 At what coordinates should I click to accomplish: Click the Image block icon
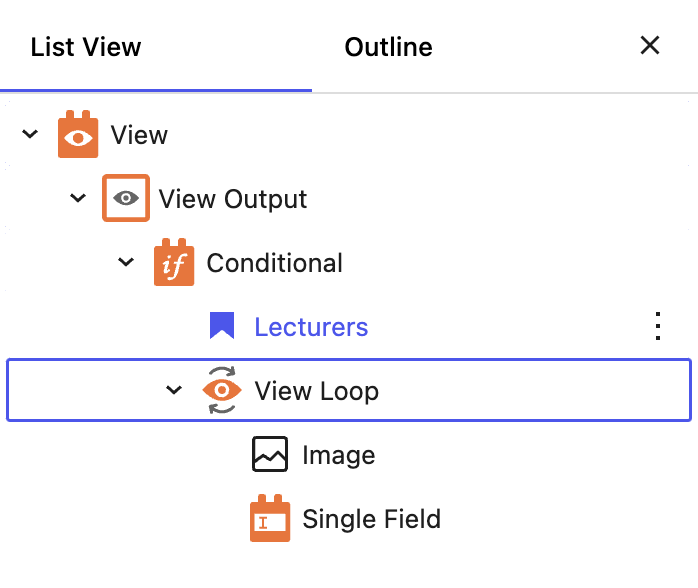(x=270, y=454)
